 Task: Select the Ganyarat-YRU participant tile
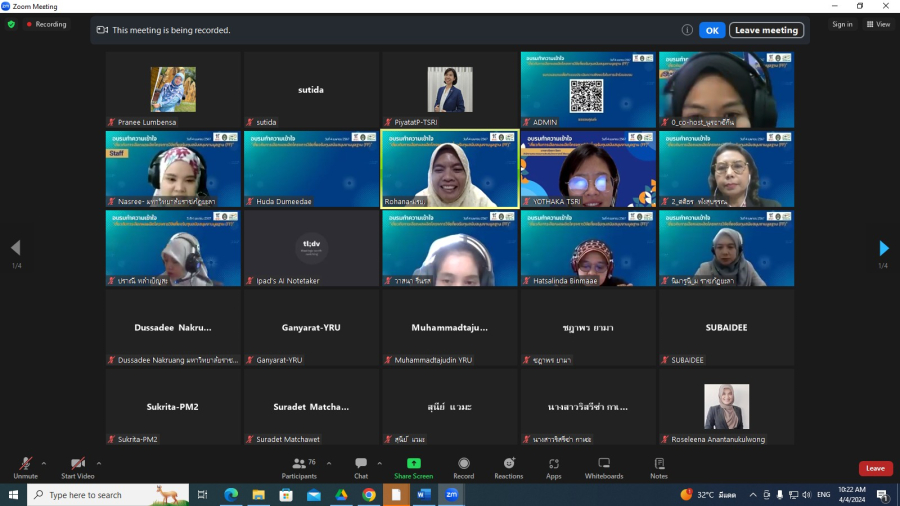point(311,327)
